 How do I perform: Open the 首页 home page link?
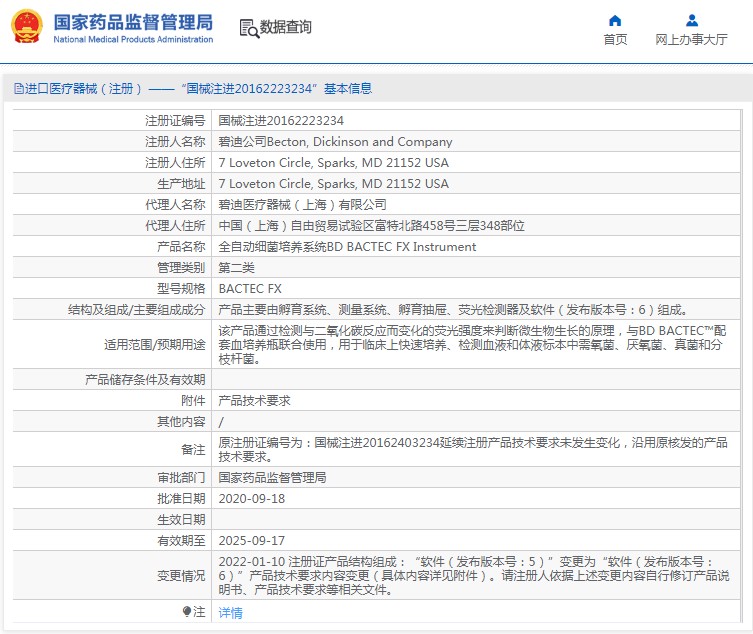coord(615,40)
